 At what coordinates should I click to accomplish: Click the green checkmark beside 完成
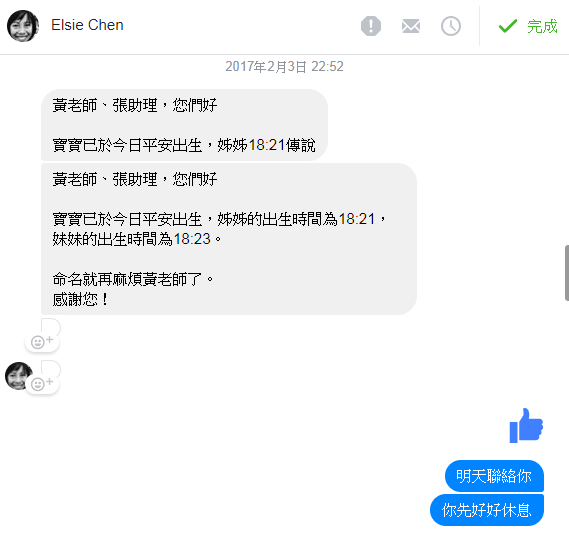508,26
